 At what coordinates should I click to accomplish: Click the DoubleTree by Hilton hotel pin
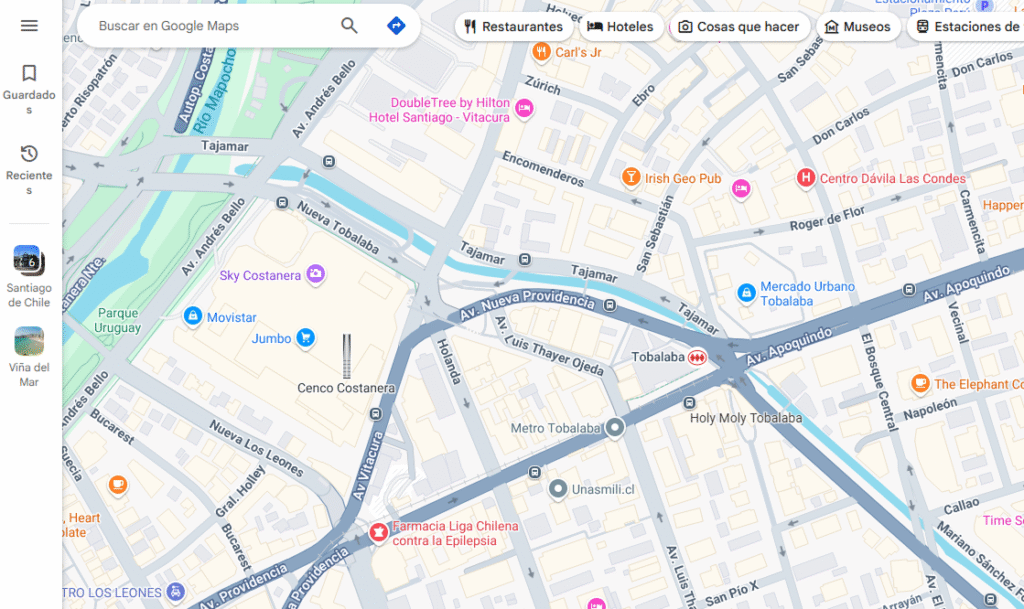click(524, 108)
